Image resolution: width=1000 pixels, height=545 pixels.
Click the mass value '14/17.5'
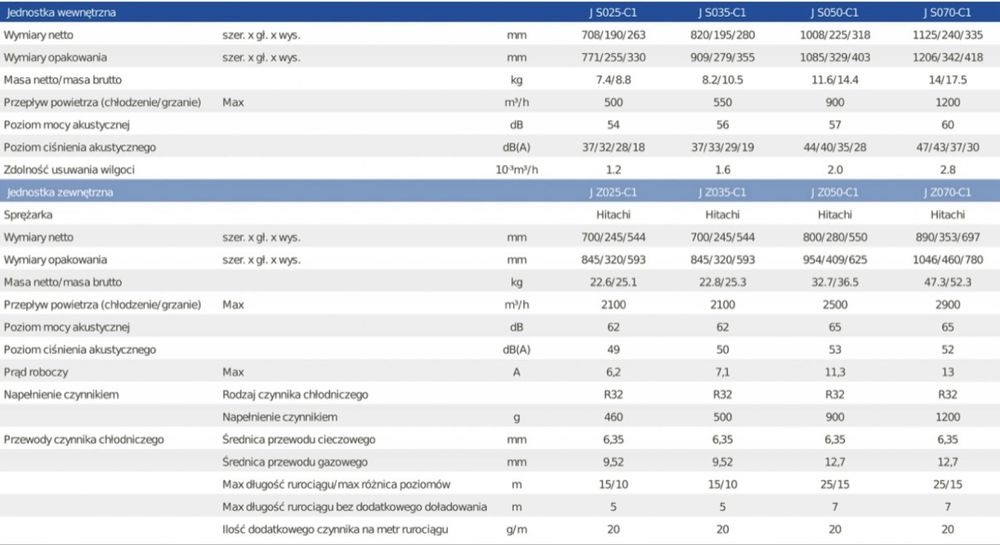click(x=947, y=80)
